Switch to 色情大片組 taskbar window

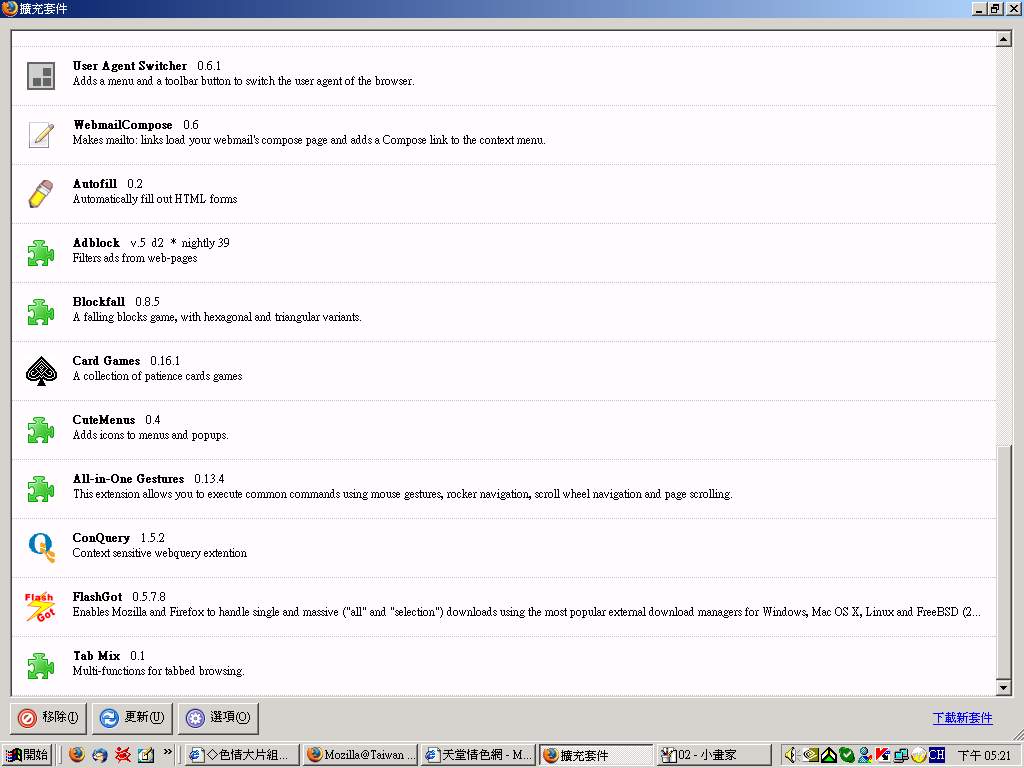243,755
